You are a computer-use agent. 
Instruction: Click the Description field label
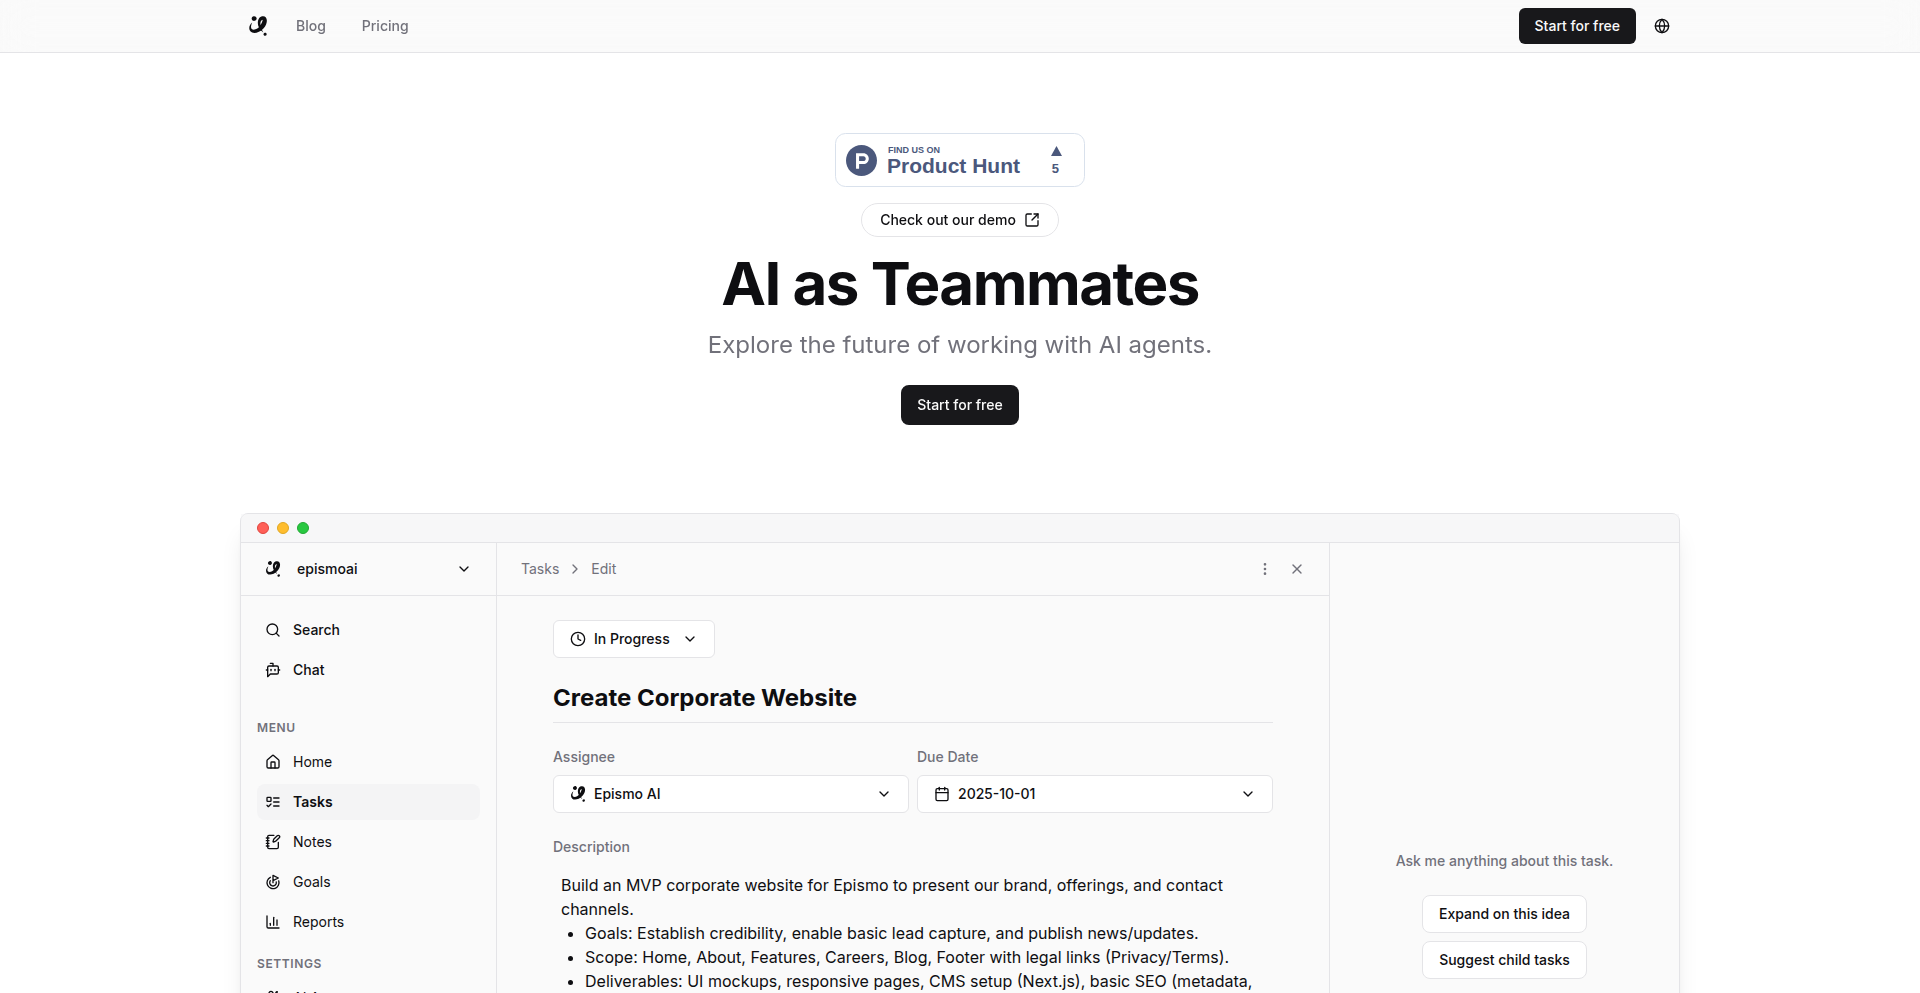coord(591,847)
